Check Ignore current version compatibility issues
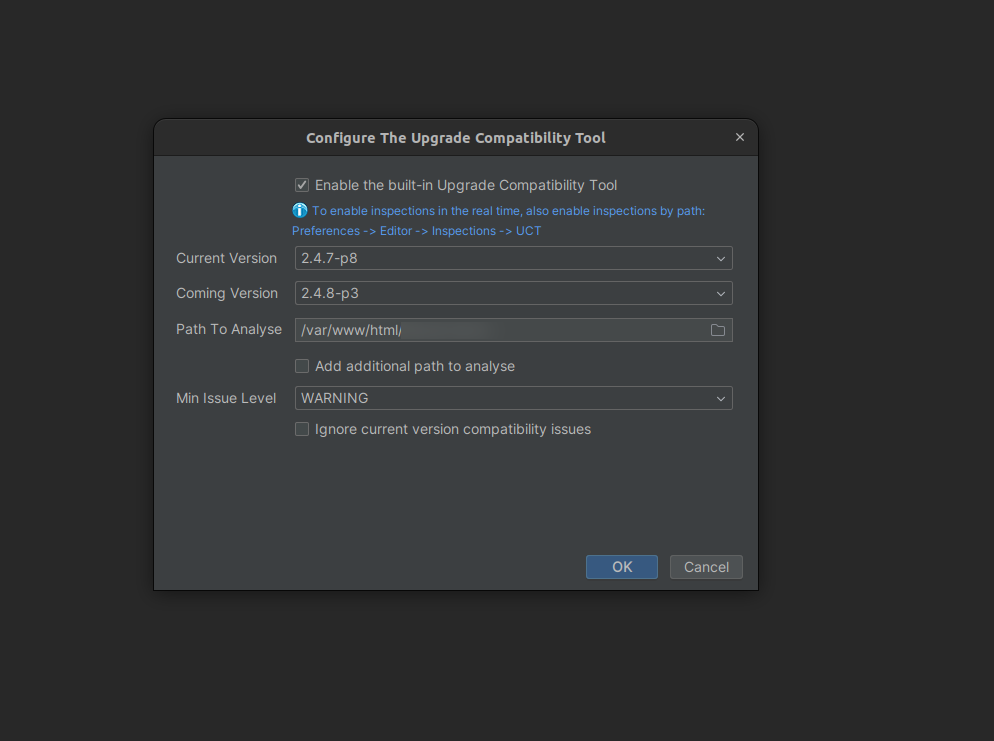This screenshot has height=741, width=994. pos(302,429)
